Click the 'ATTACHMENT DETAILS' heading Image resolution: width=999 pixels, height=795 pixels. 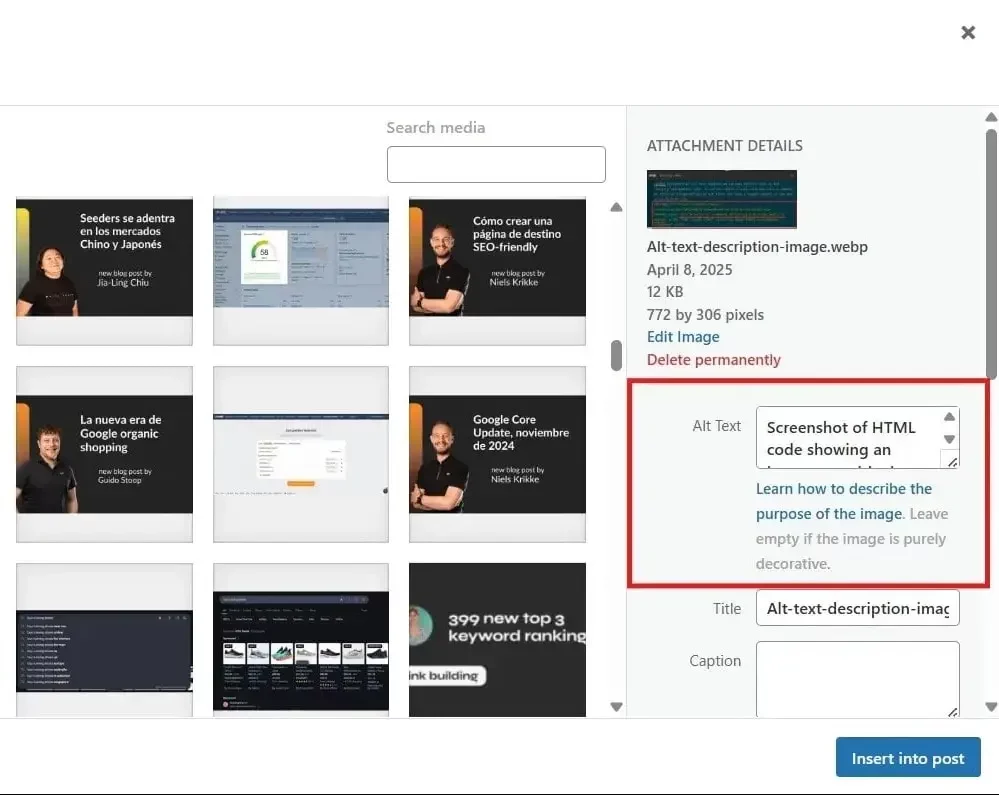tap(724, 146)
